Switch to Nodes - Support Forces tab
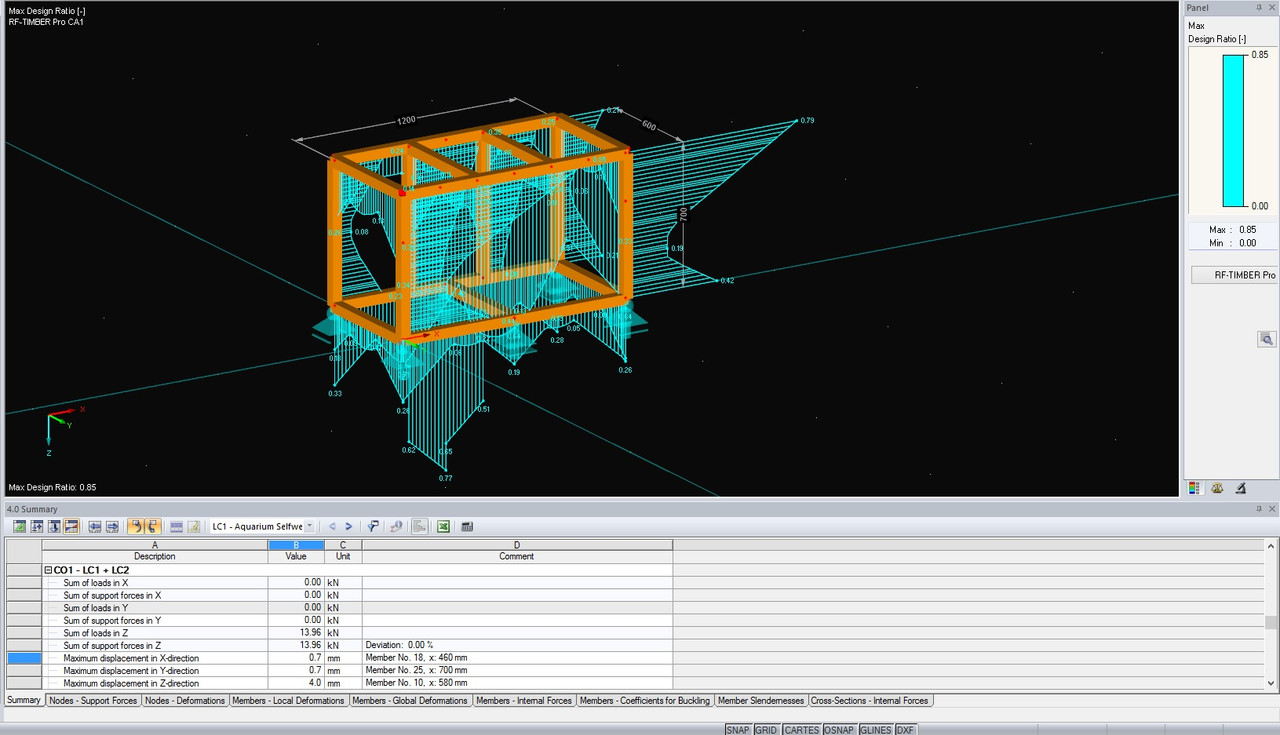The height and width of the screenshot is (735, 1280). click(x=93, y=701)
